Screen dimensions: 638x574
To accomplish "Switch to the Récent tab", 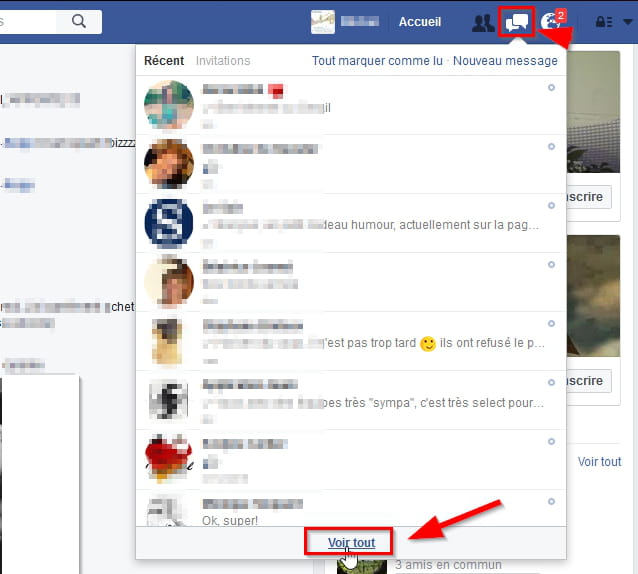I will pyautogui.click(x=164, y=61).
